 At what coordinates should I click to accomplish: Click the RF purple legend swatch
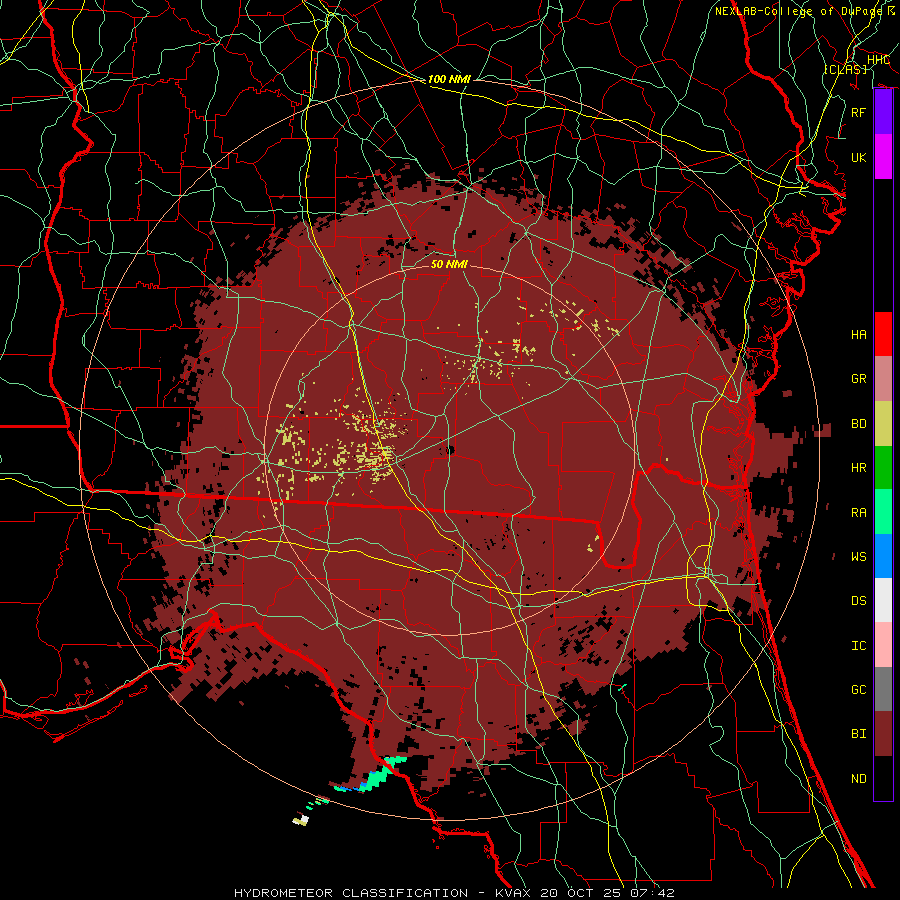[883, 112]
